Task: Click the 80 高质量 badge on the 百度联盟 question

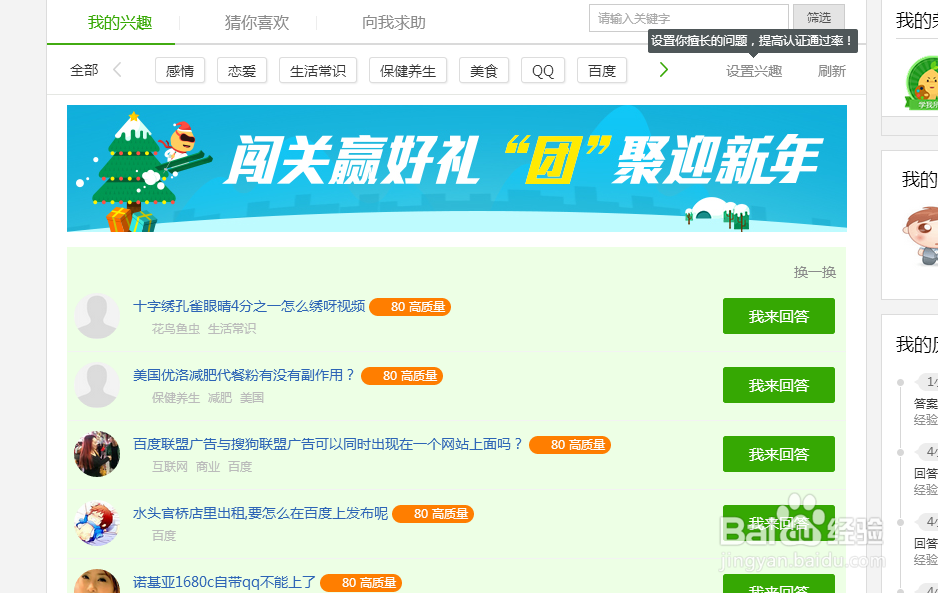Action: click(x=570, y=445)
